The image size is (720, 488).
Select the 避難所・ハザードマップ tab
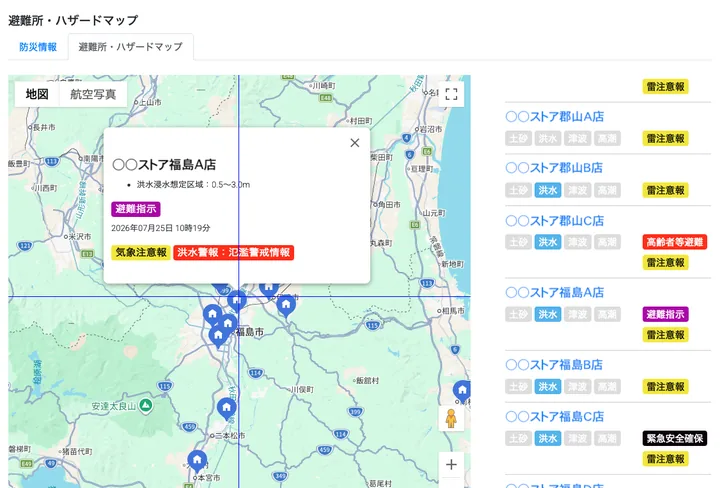click(131, 47)
